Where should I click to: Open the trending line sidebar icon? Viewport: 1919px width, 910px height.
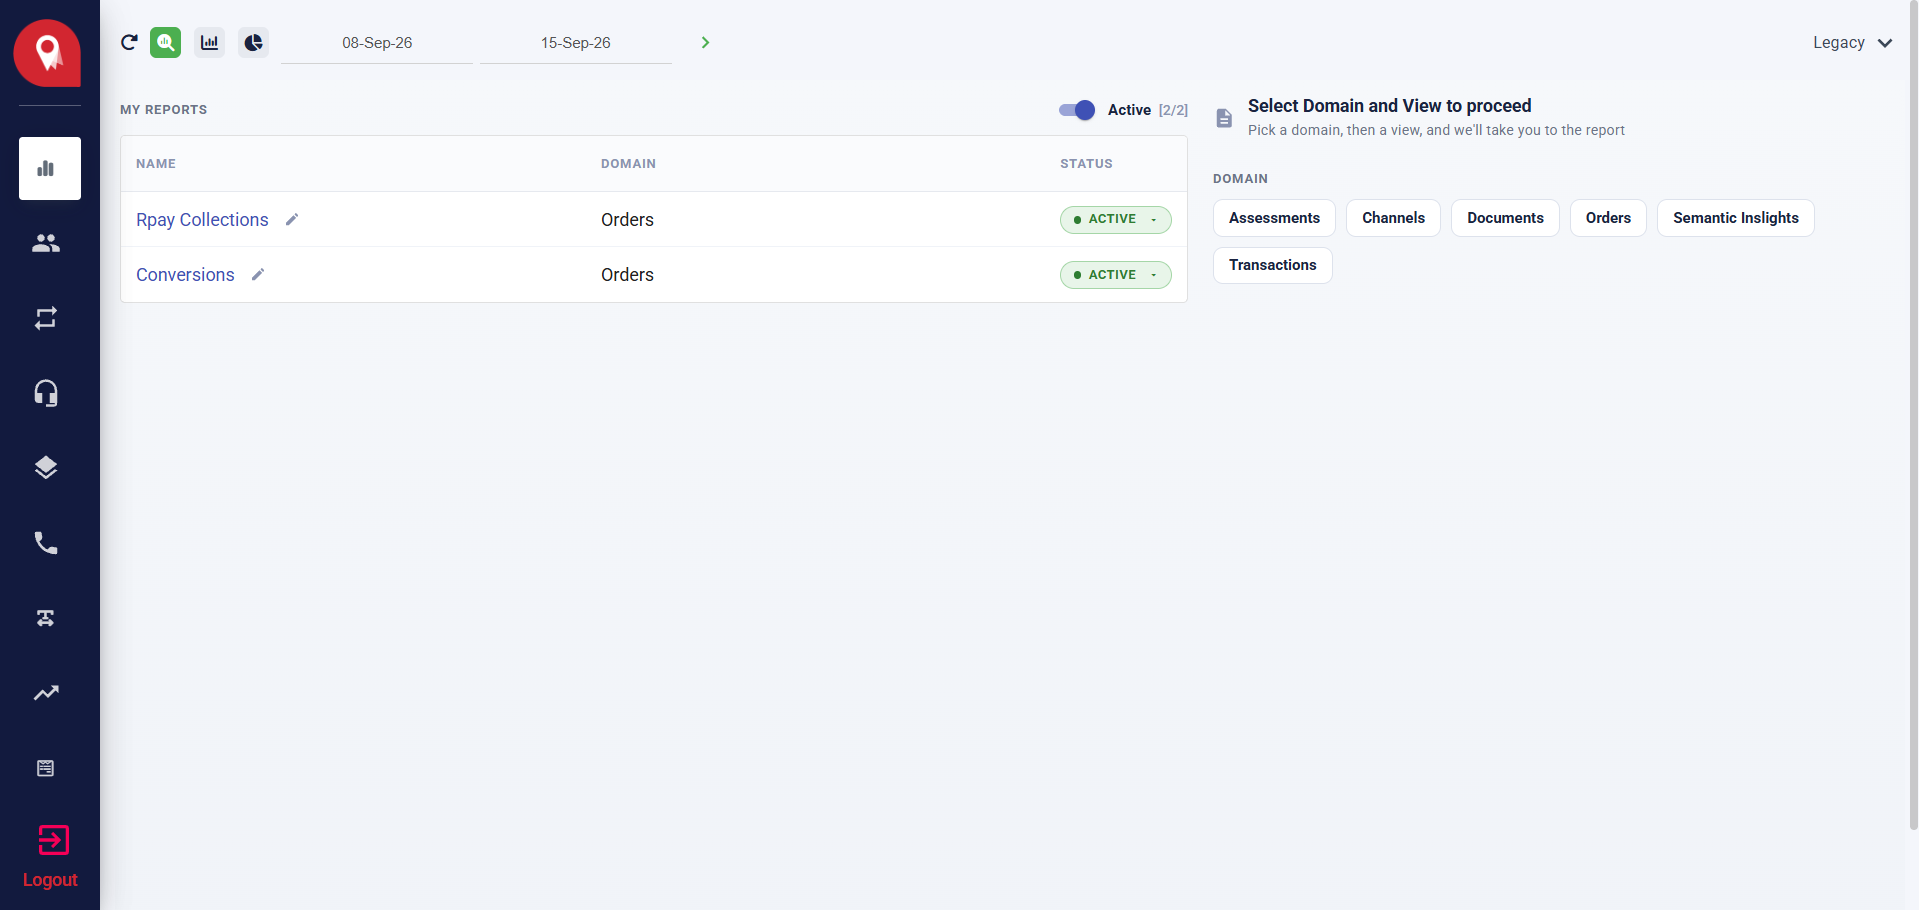(x=46, y=693)
